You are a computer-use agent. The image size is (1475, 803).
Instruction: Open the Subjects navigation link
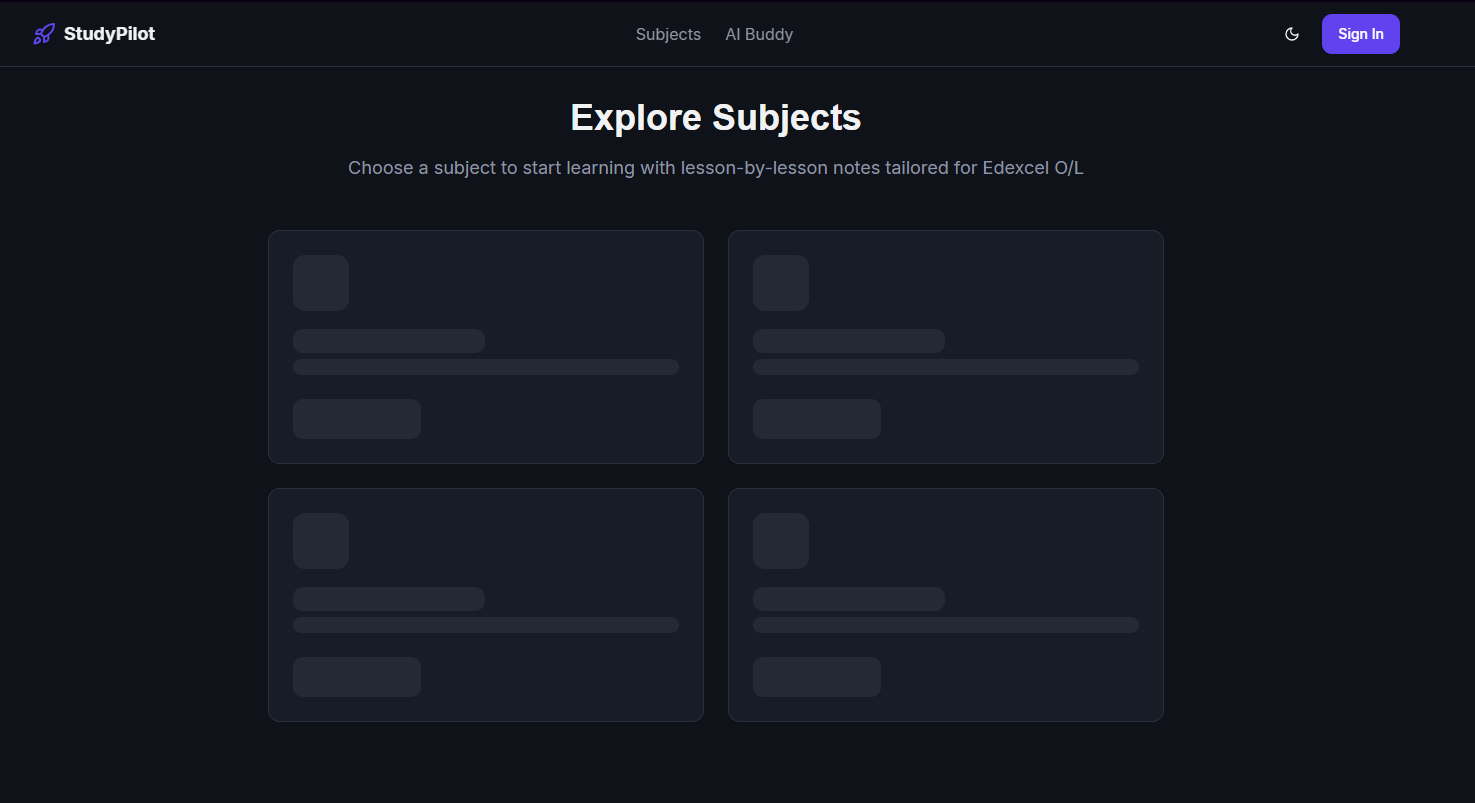(668, 34)
